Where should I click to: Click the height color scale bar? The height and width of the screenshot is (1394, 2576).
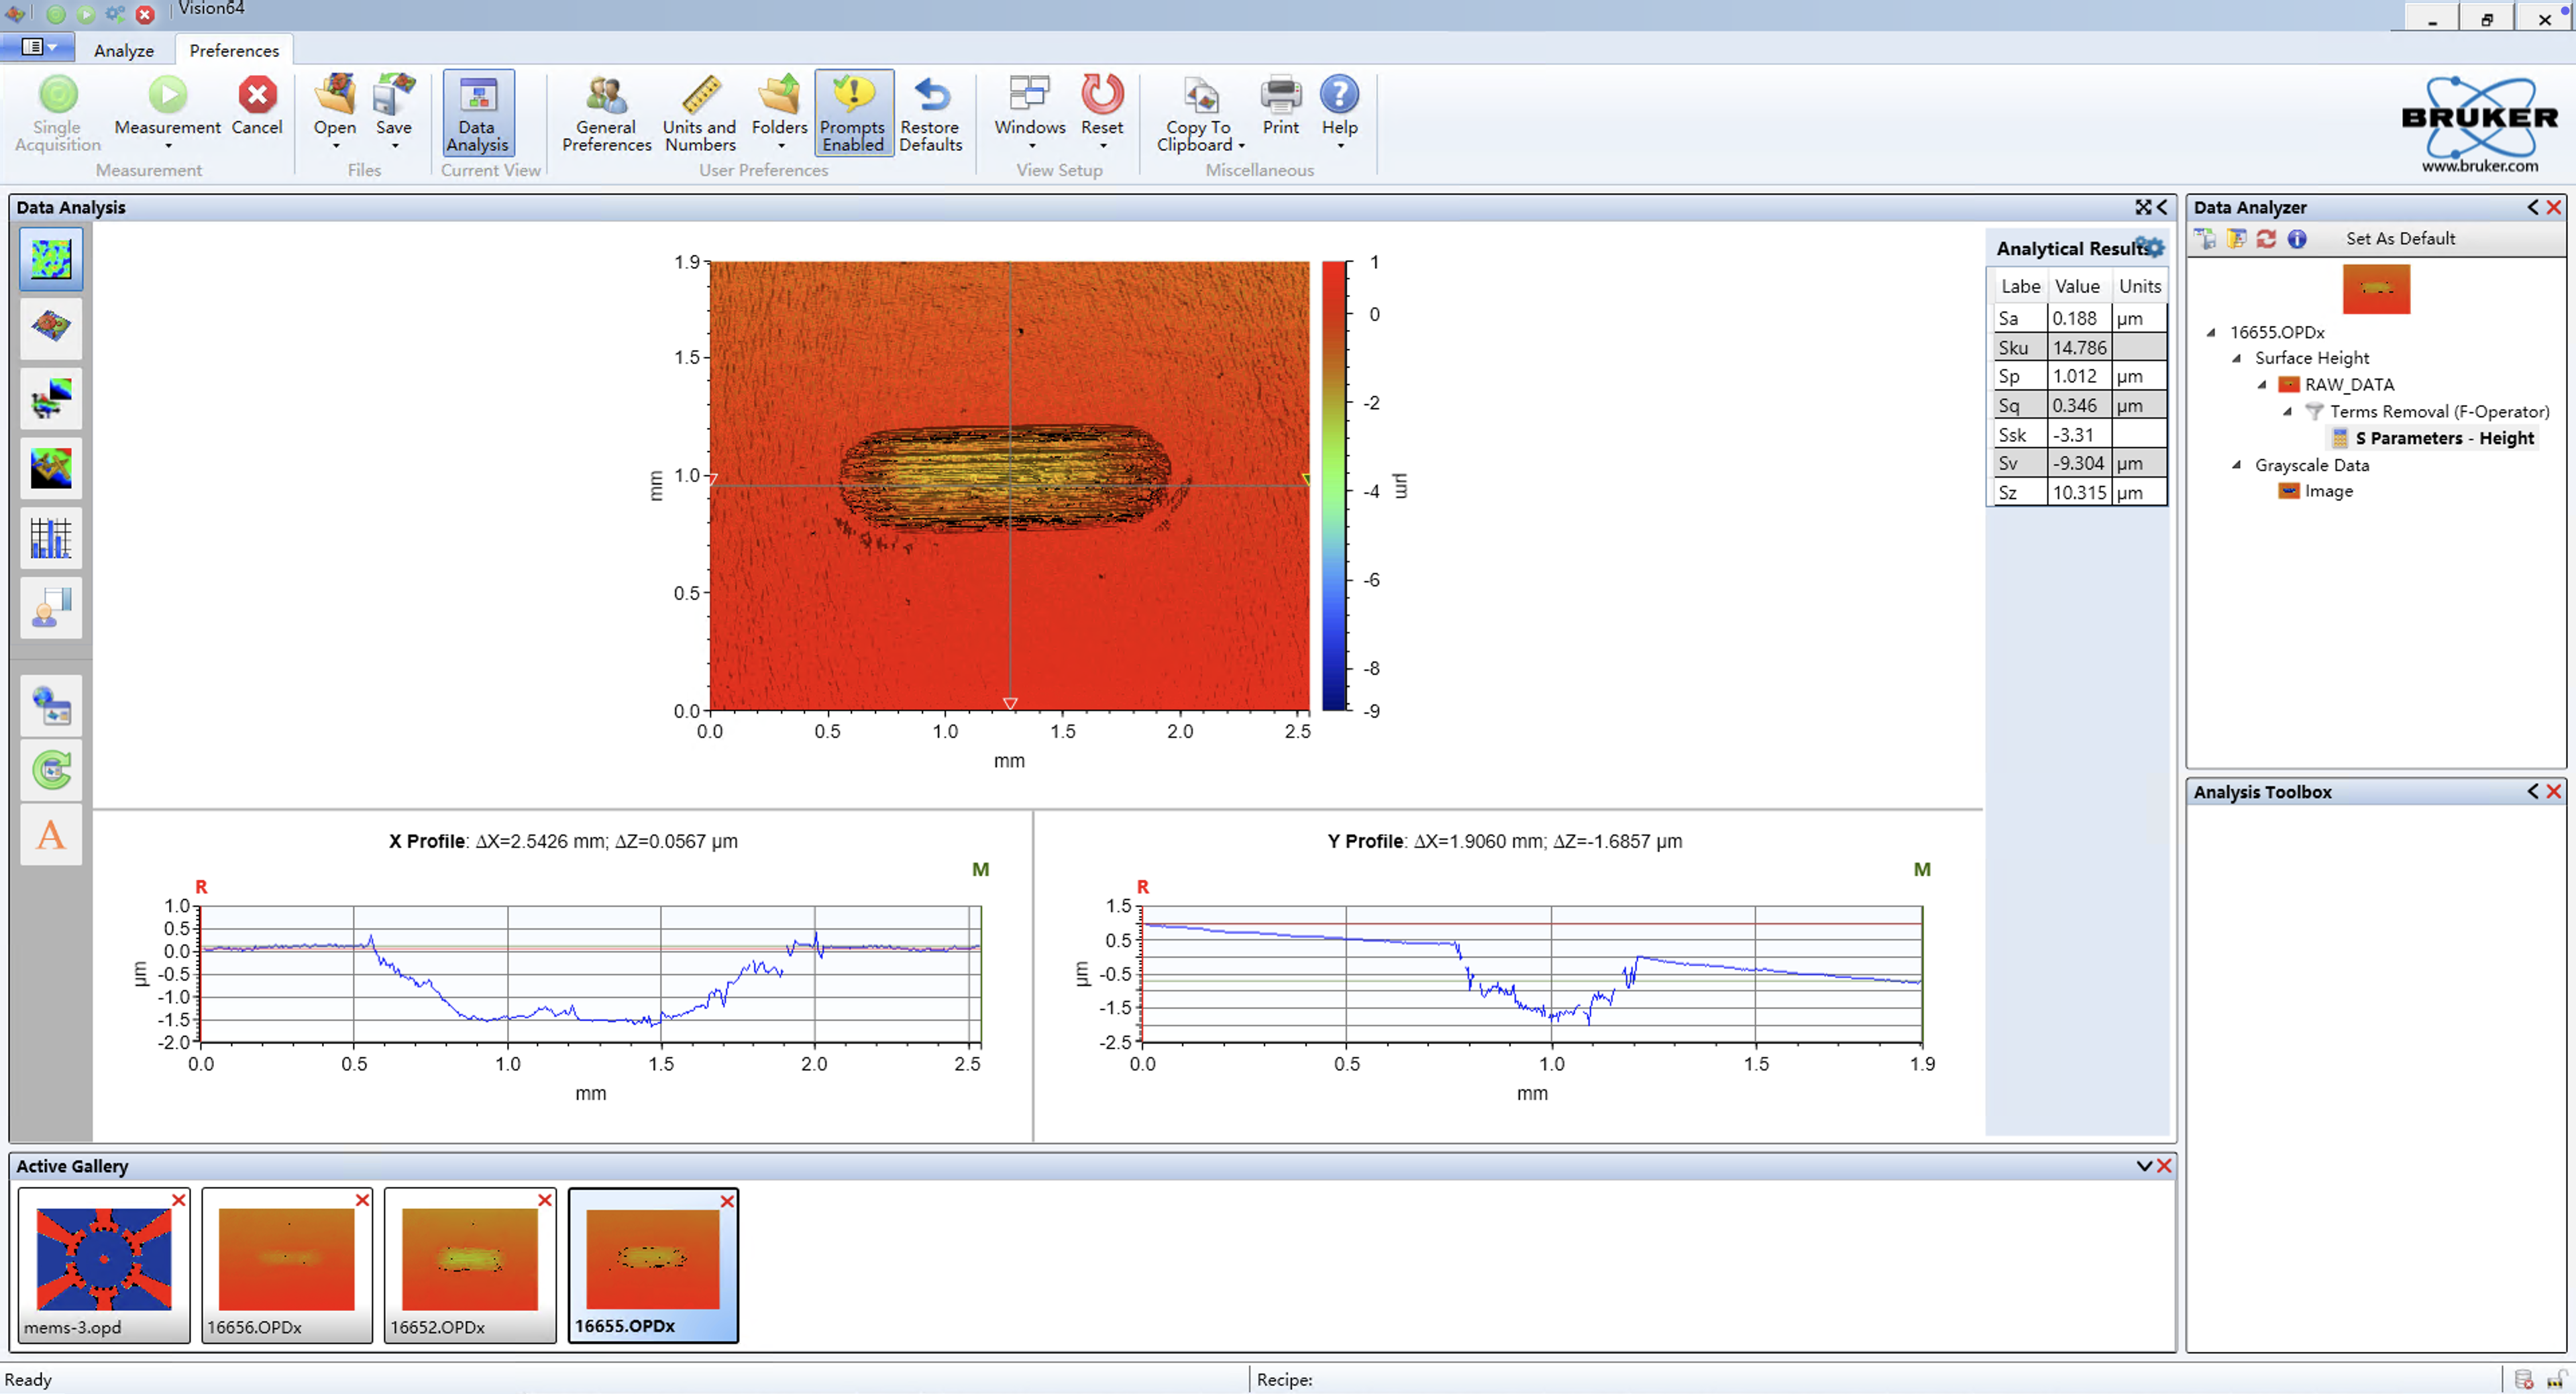tap(1334, 486)
